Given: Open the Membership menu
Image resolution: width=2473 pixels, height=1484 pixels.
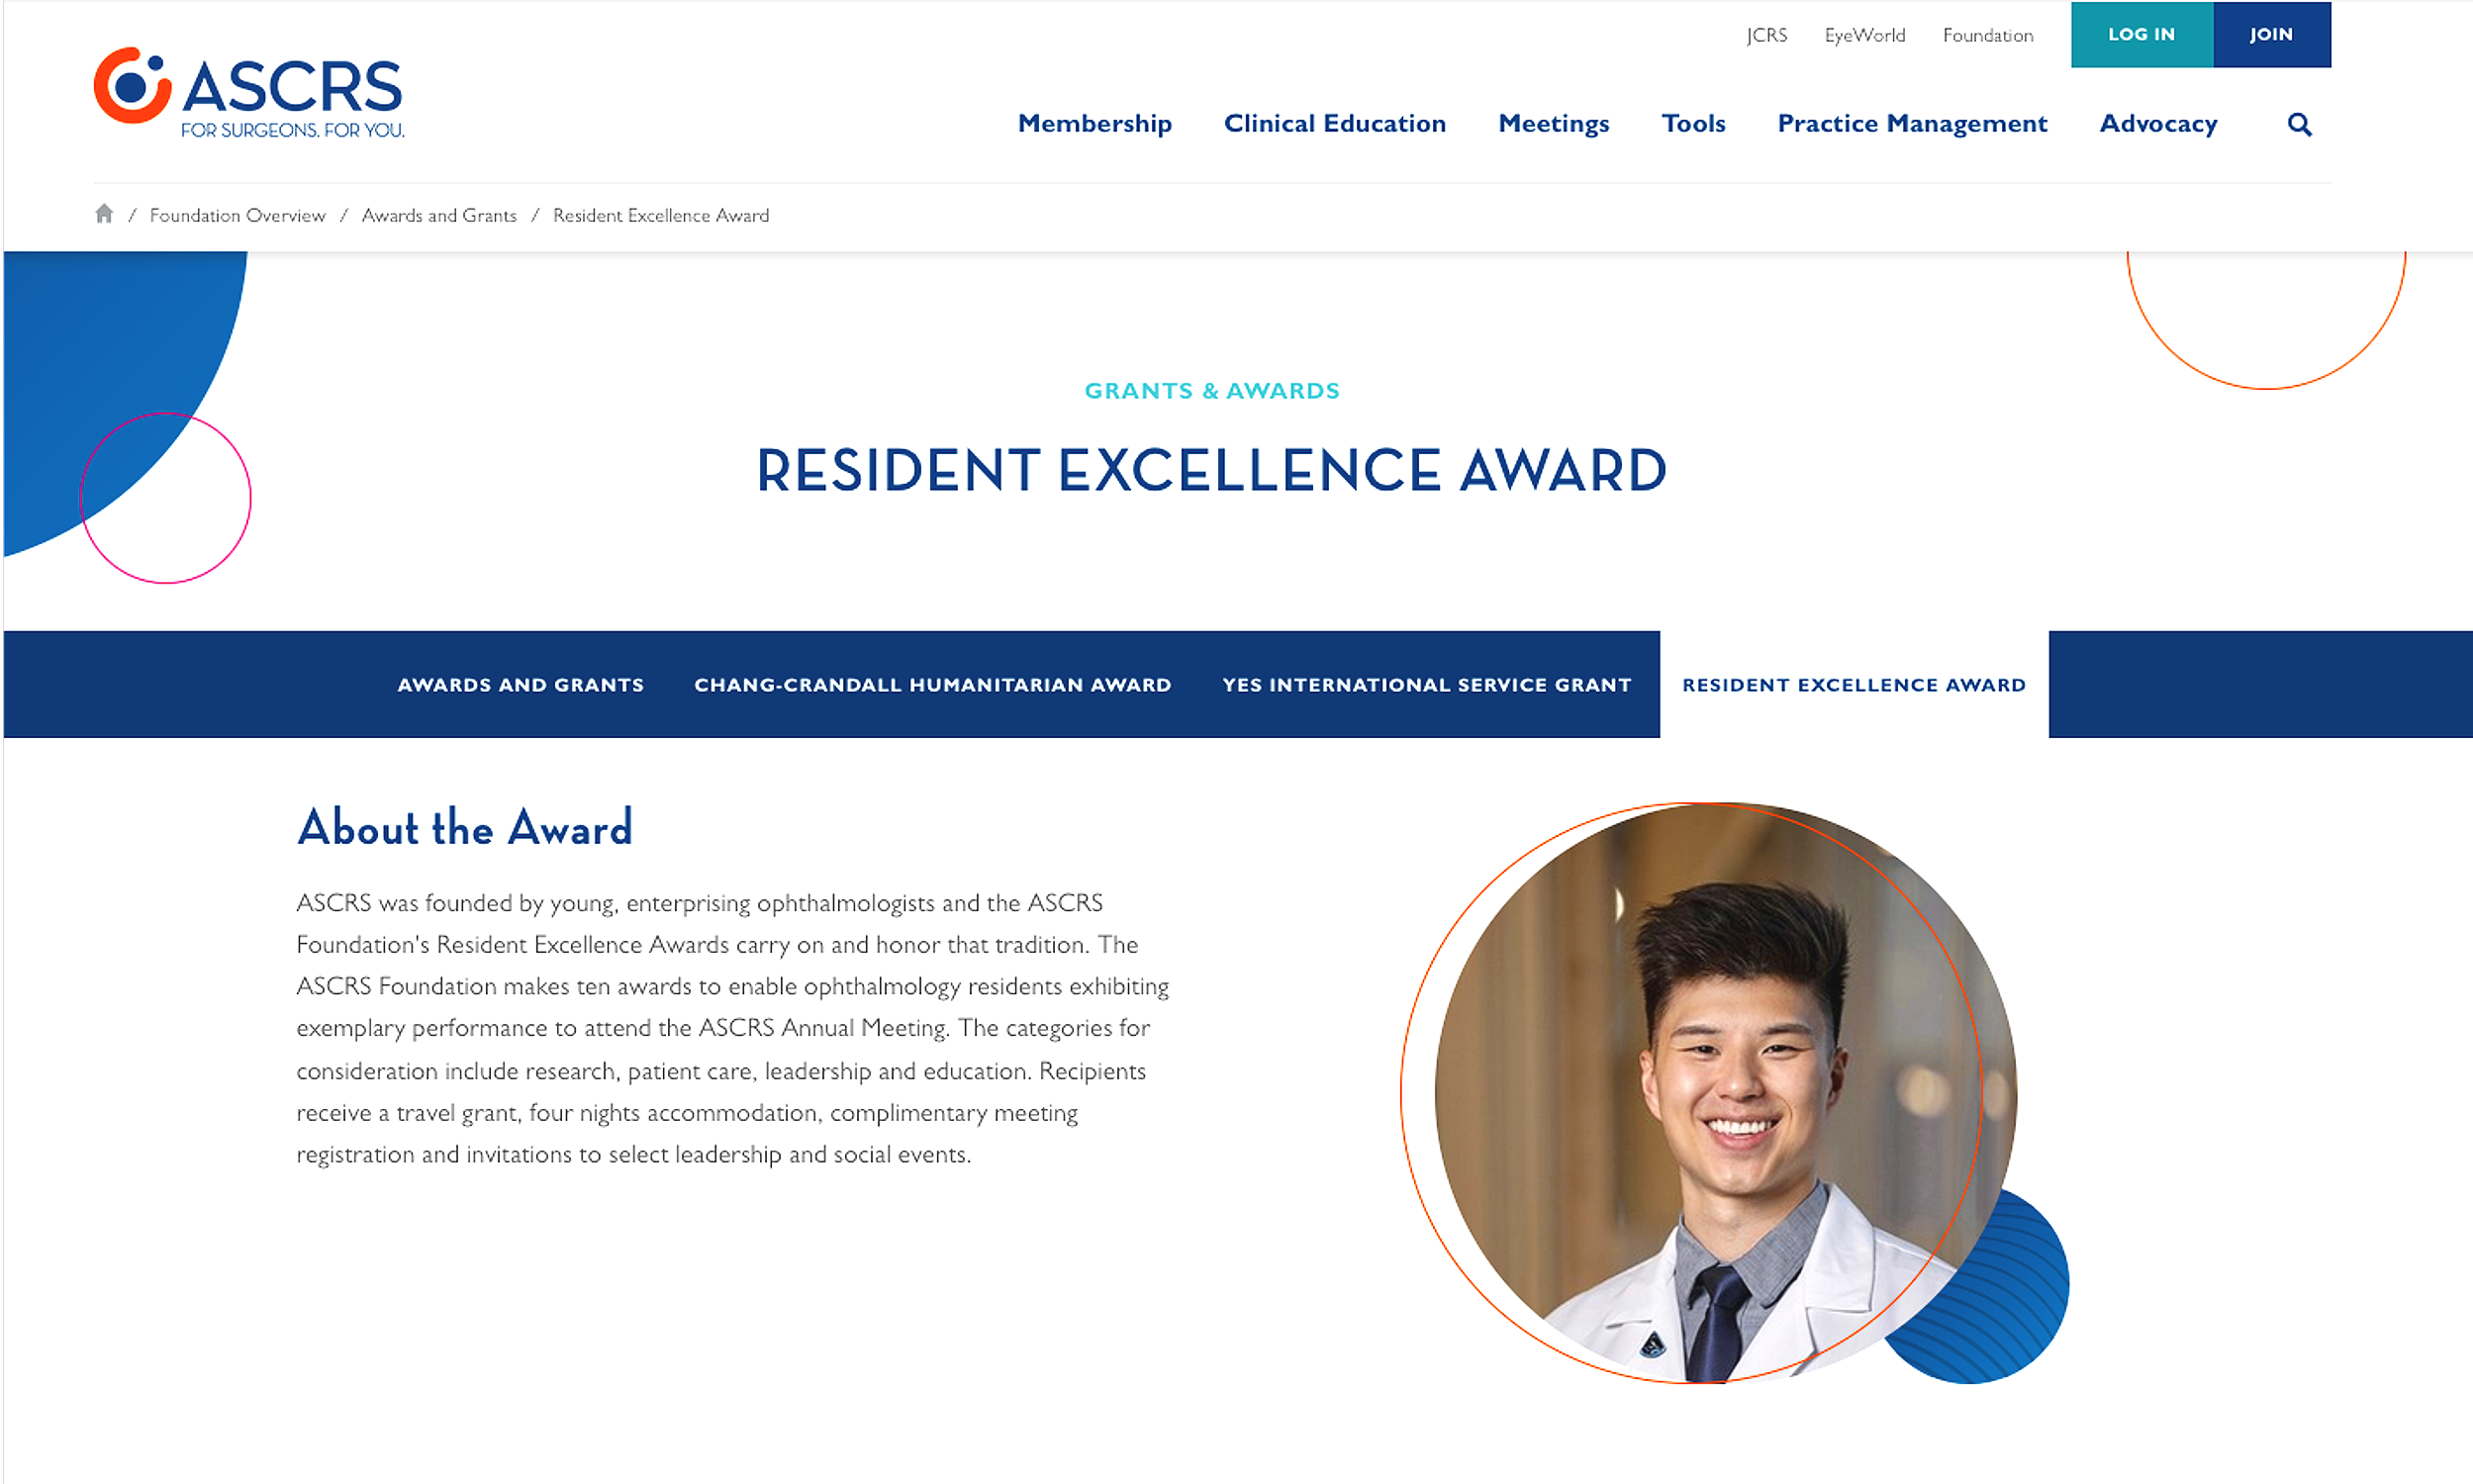Looking at the screenshot, I should point(1094,124).
